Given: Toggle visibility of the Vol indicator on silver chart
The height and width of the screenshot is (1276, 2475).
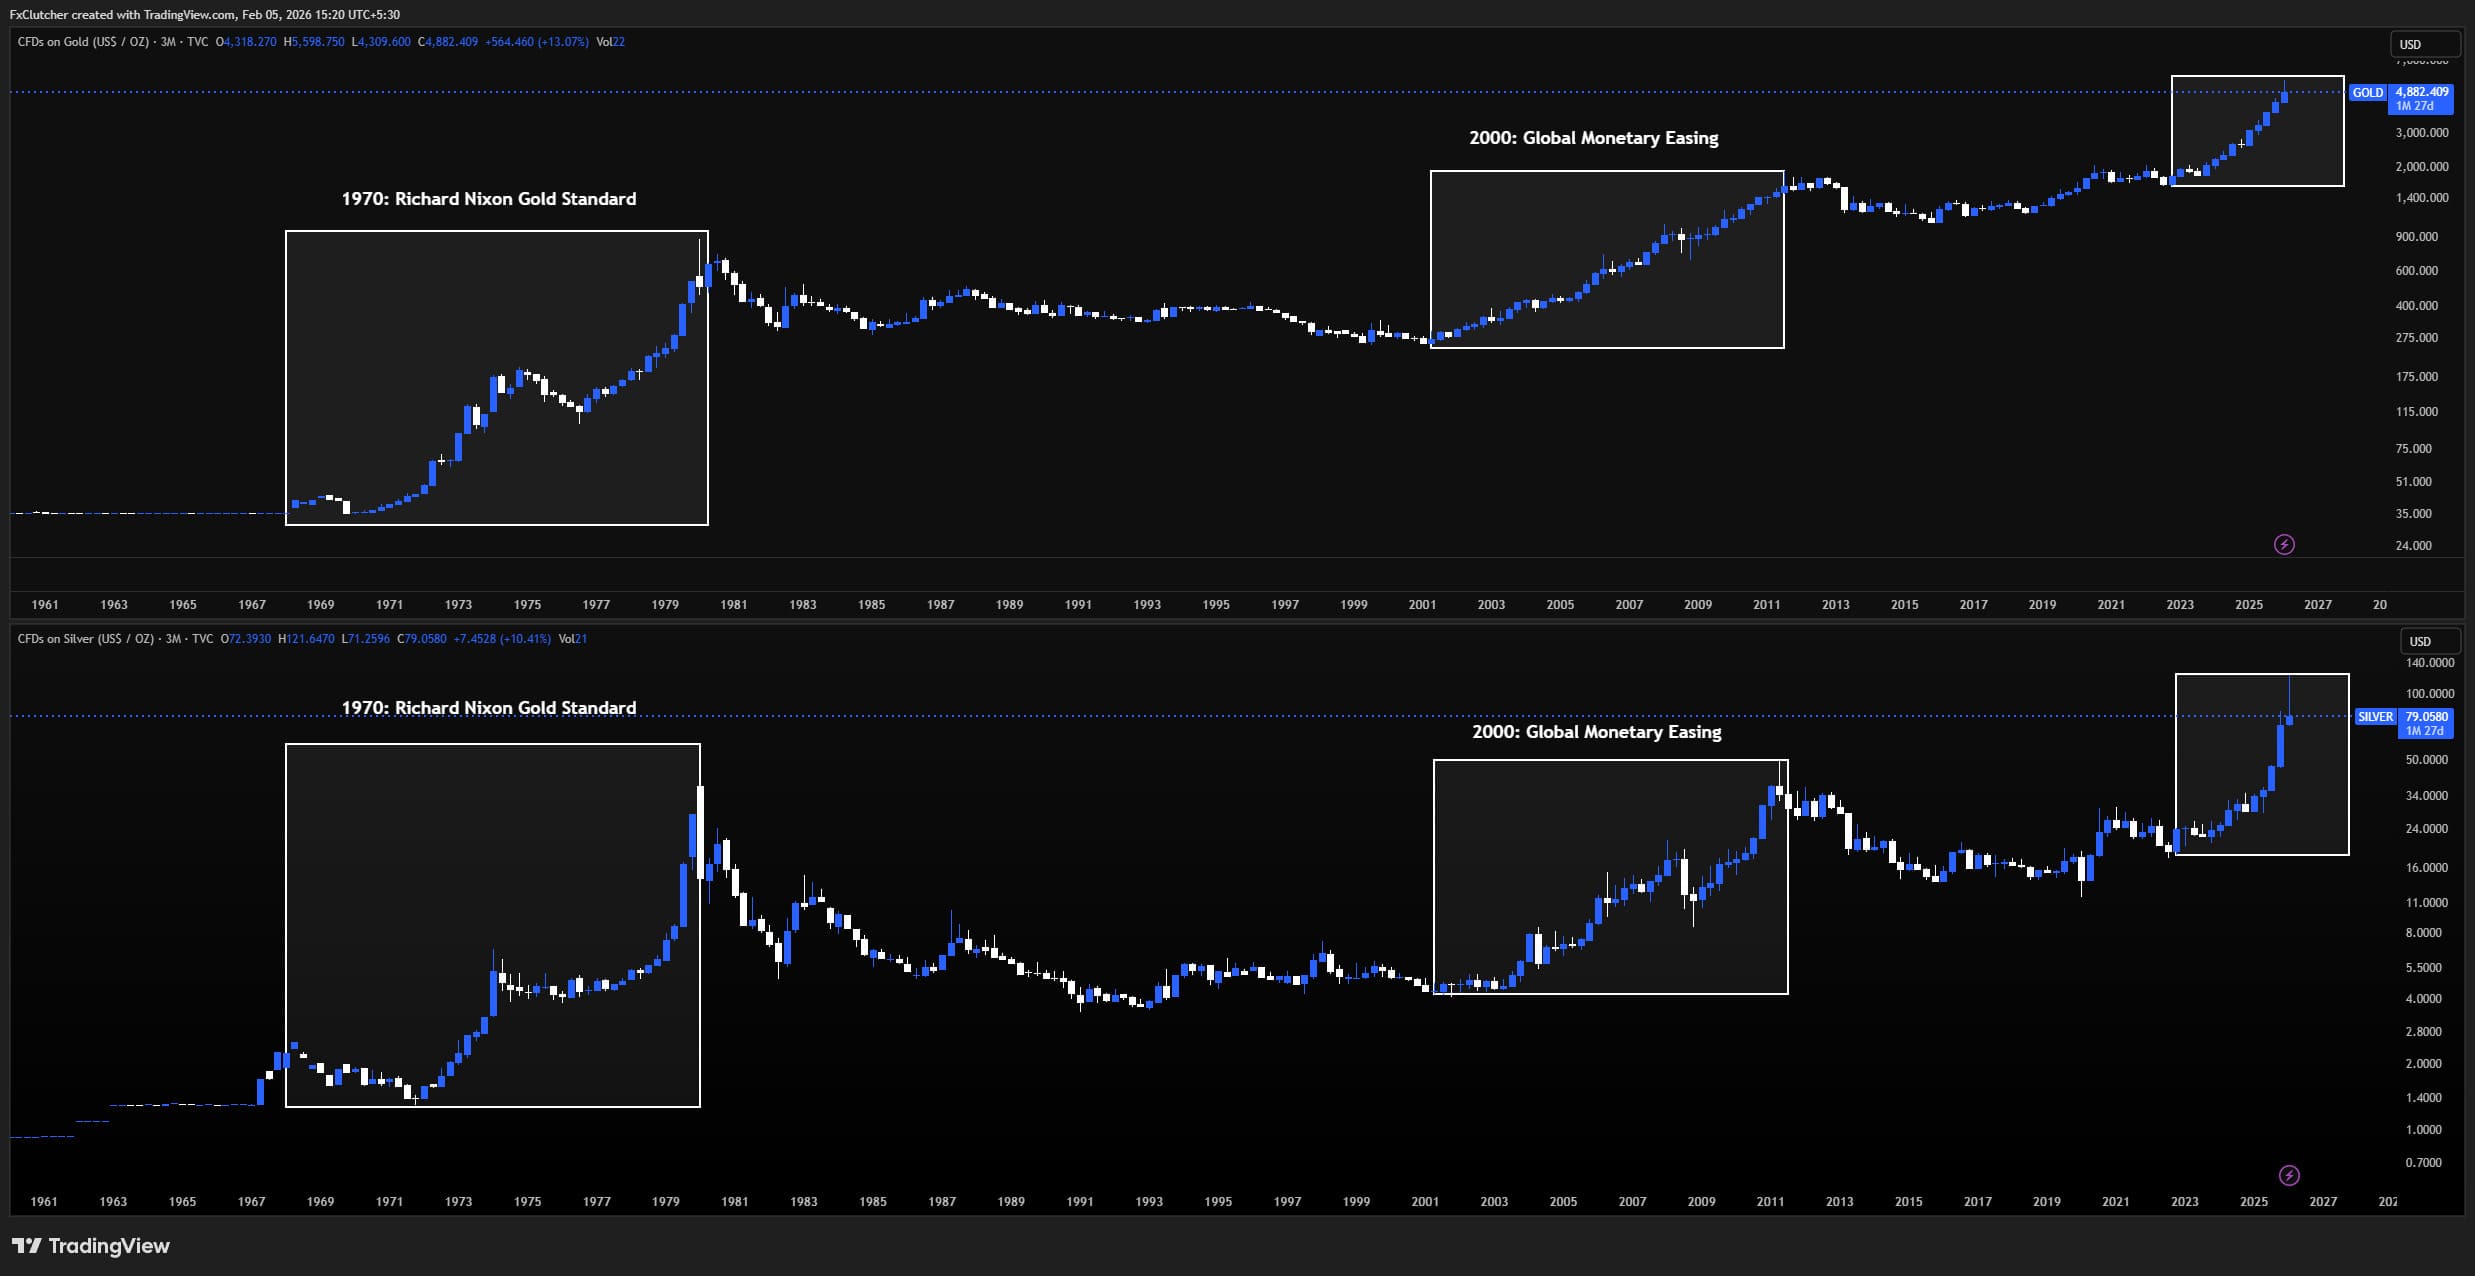Looking at the screenshot, I should coord(566,638).
